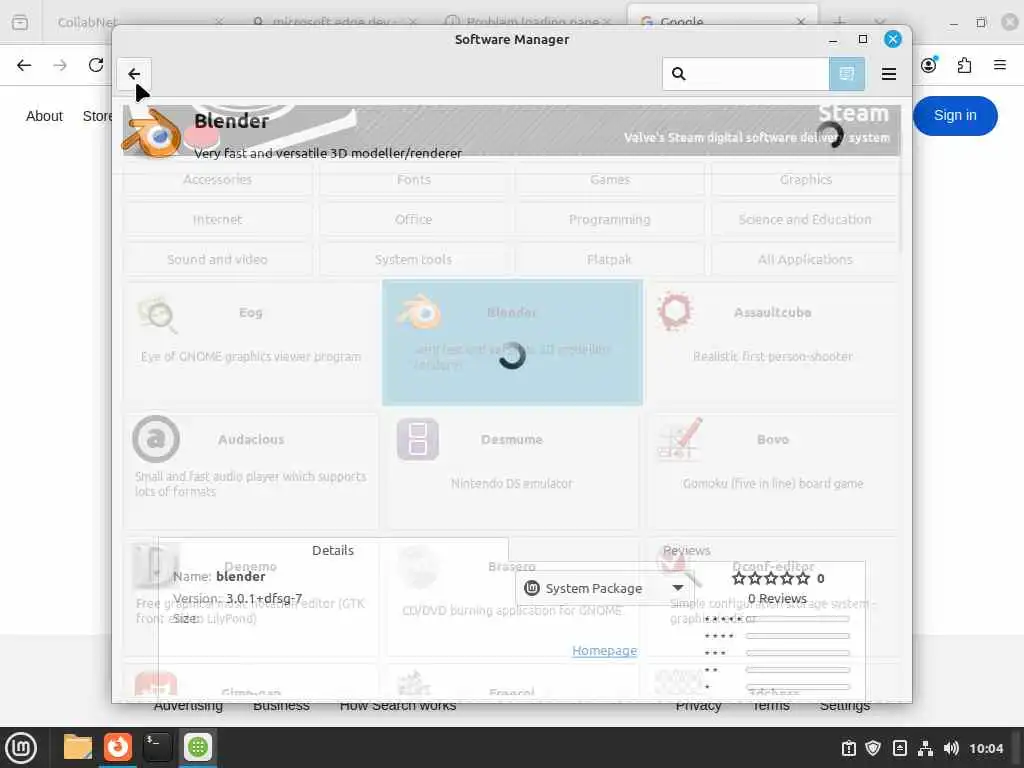The height and width of the screenshot is (768, 1024).
Task: Click the Desmume DS icon
Action: pyautogui.click(x=417, y=440)
